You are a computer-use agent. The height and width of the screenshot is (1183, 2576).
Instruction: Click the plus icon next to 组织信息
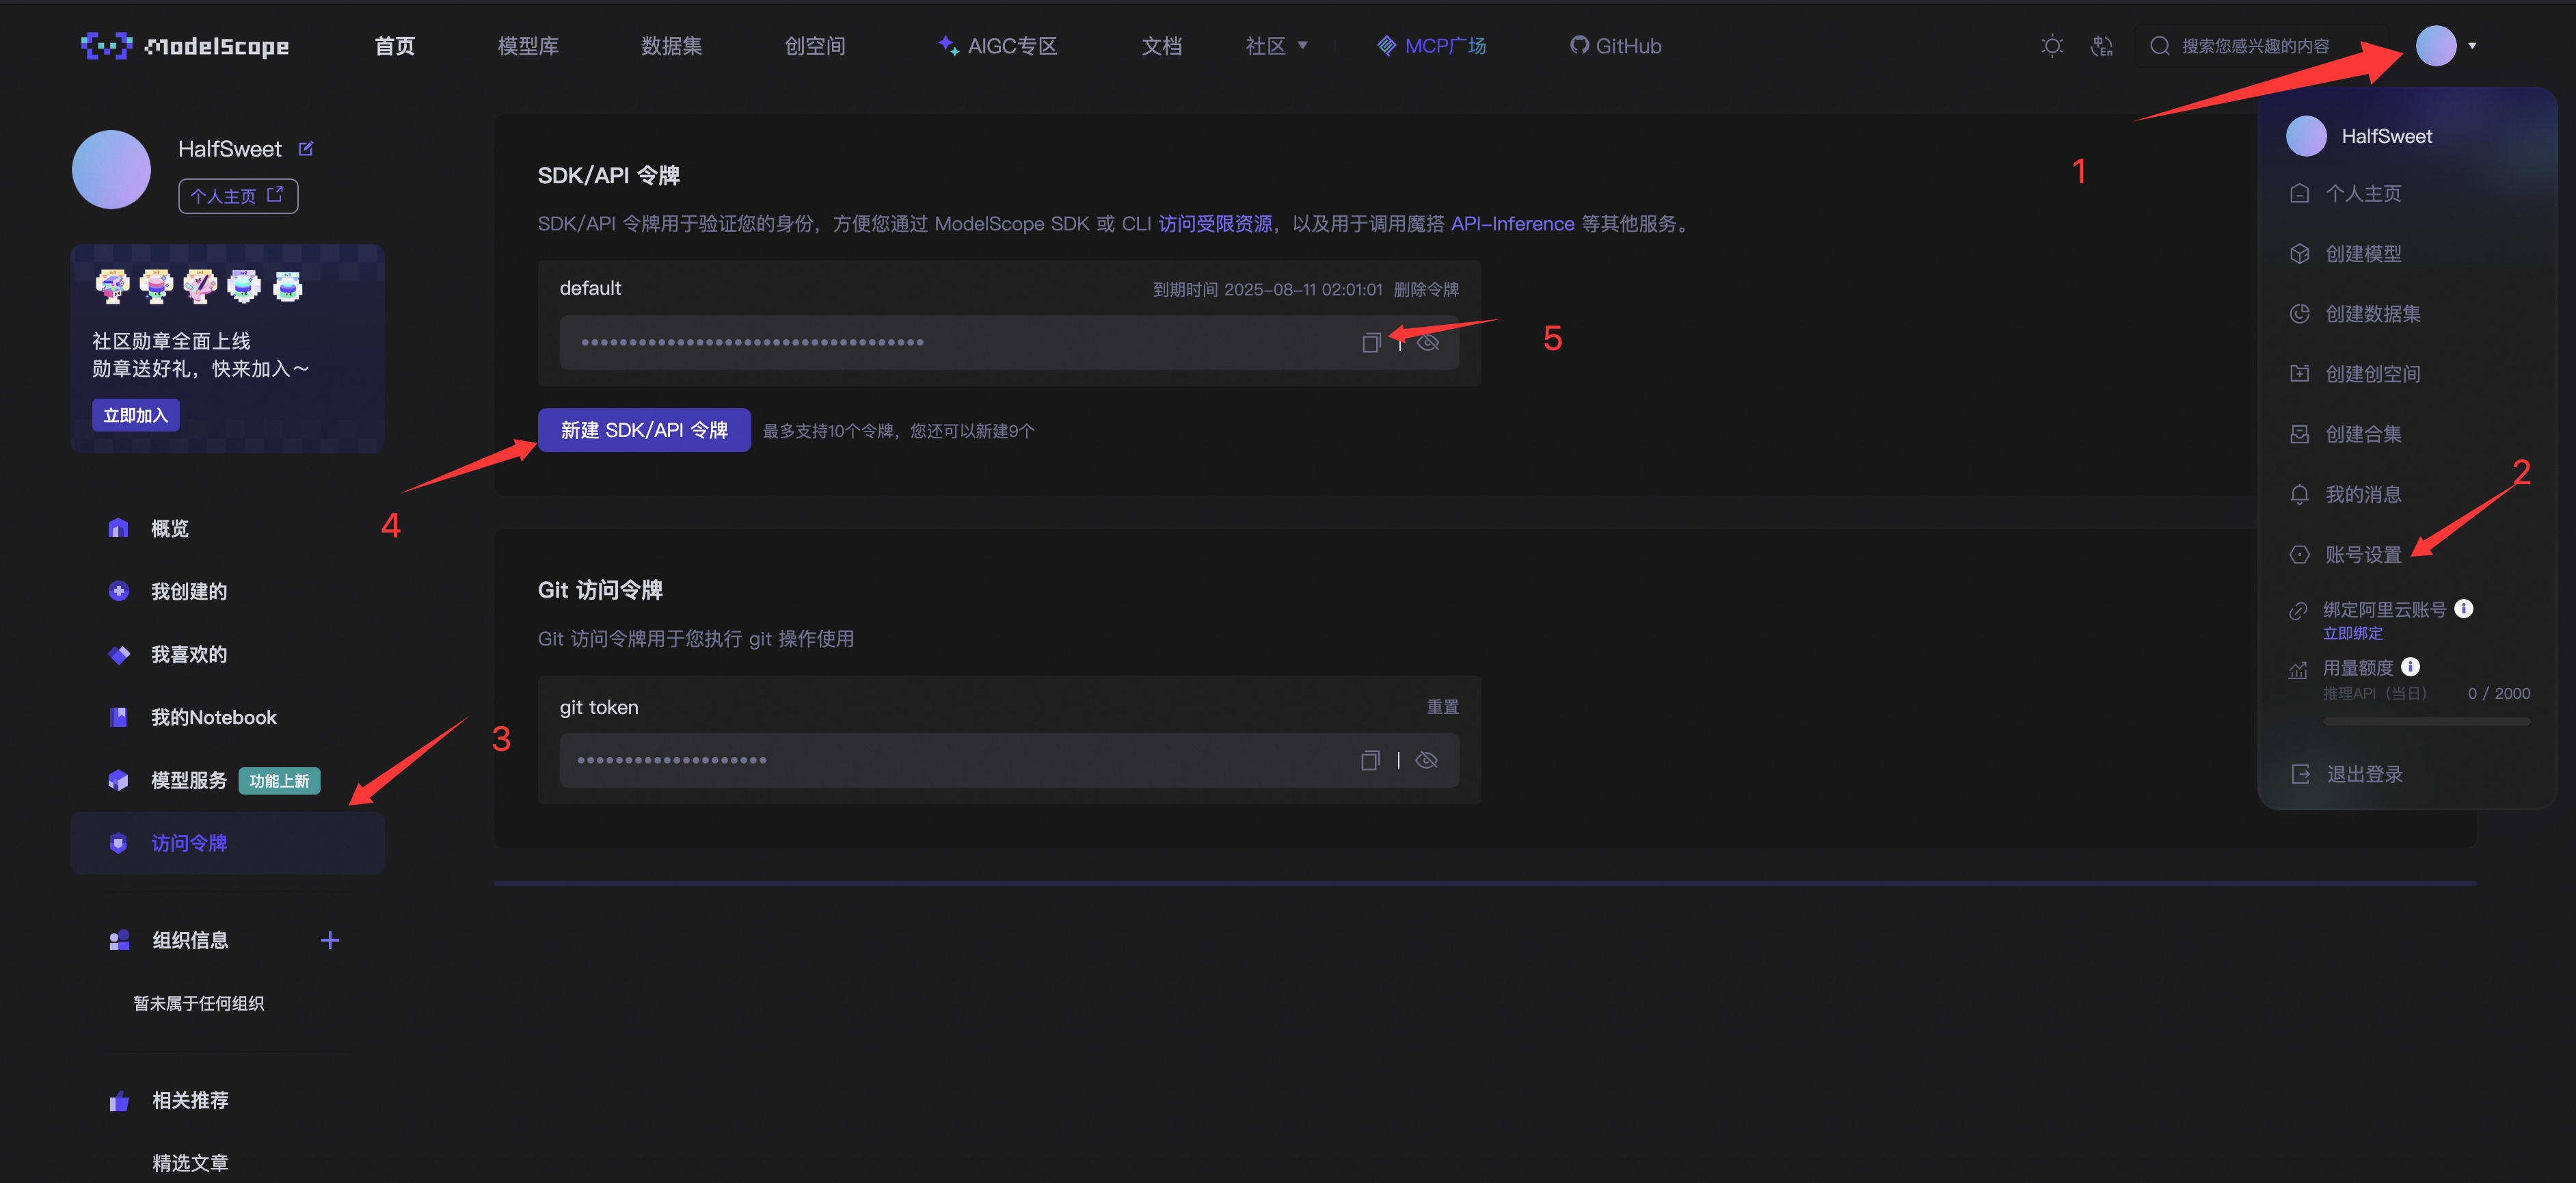coord(330,940)
